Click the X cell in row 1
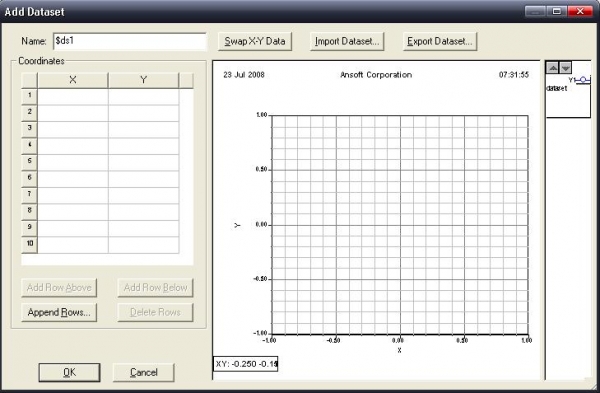The image size is (600, 393). click(73, 96)
